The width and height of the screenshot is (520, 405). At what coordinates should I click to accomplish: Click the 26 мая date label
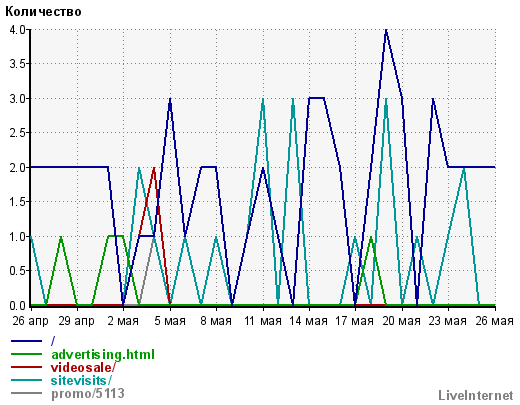click(494, 321)
